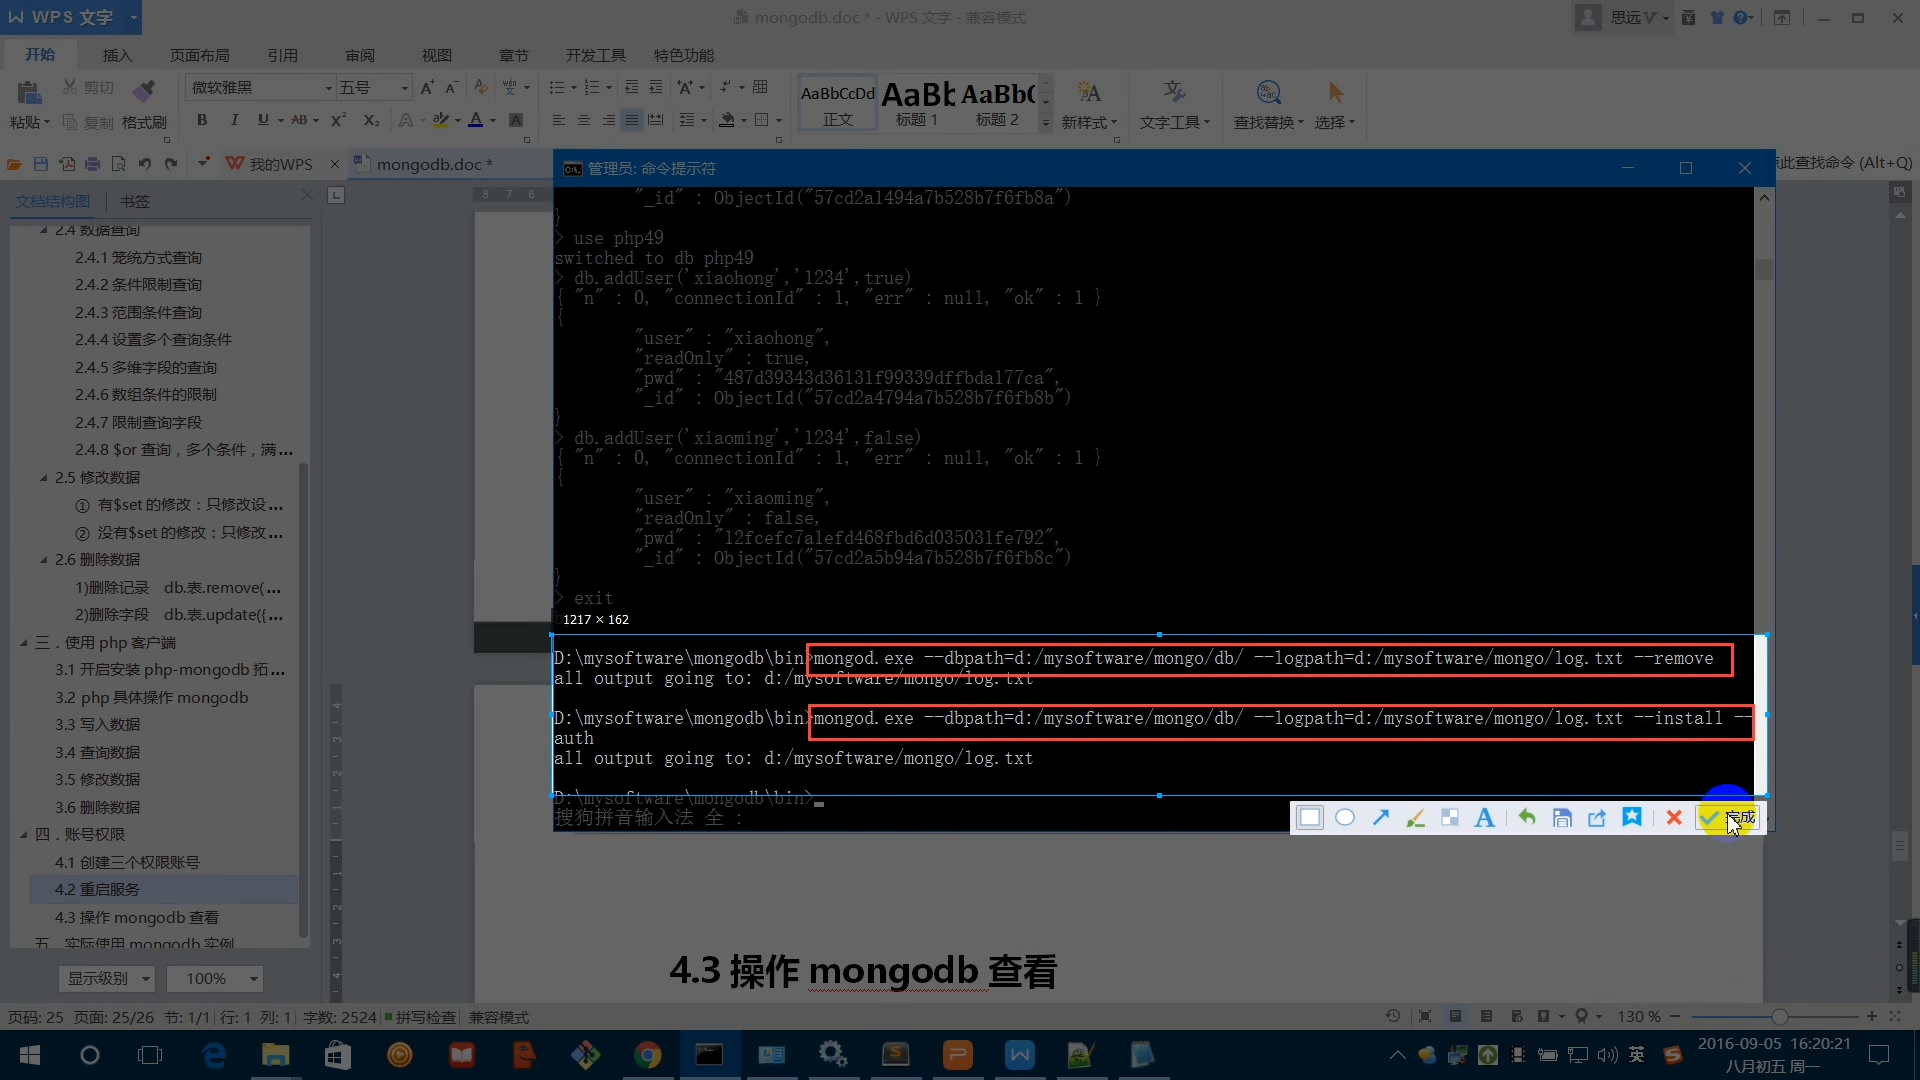1920x1080 pixels.
Task: Add text with the A tool
Action: [x=1485, y=818]
